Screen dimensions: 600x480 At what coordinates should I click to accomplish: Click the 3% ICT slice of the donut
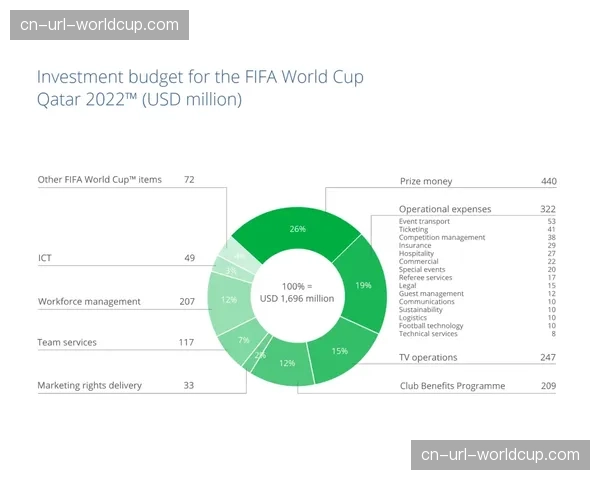pyautogui.click(x=231, y=270)
